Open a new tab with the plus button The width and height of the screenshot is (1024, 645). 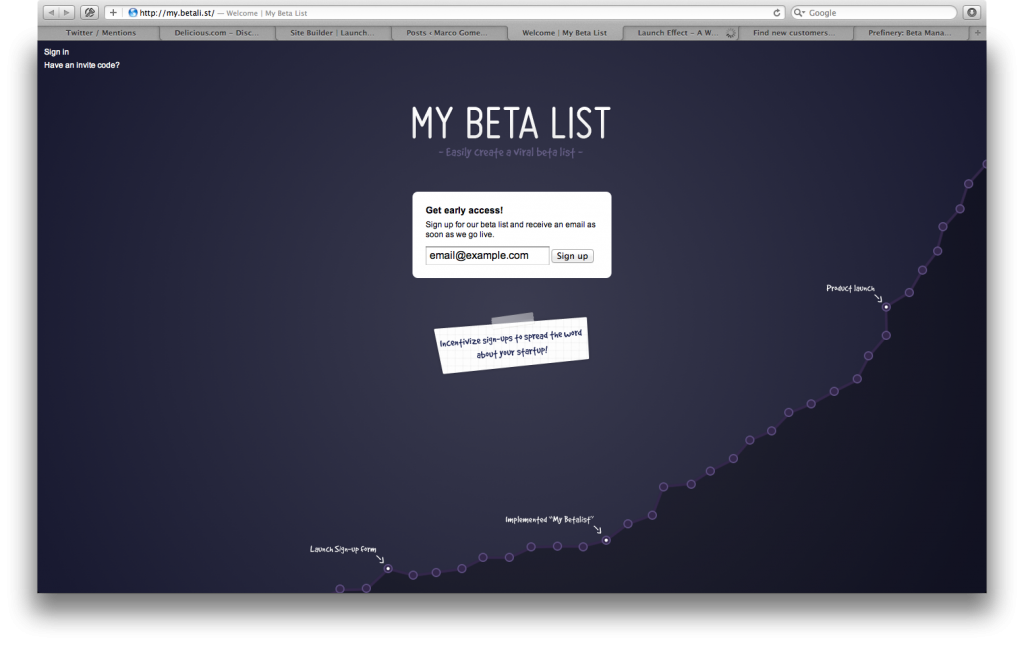click(x=111, y=13)
